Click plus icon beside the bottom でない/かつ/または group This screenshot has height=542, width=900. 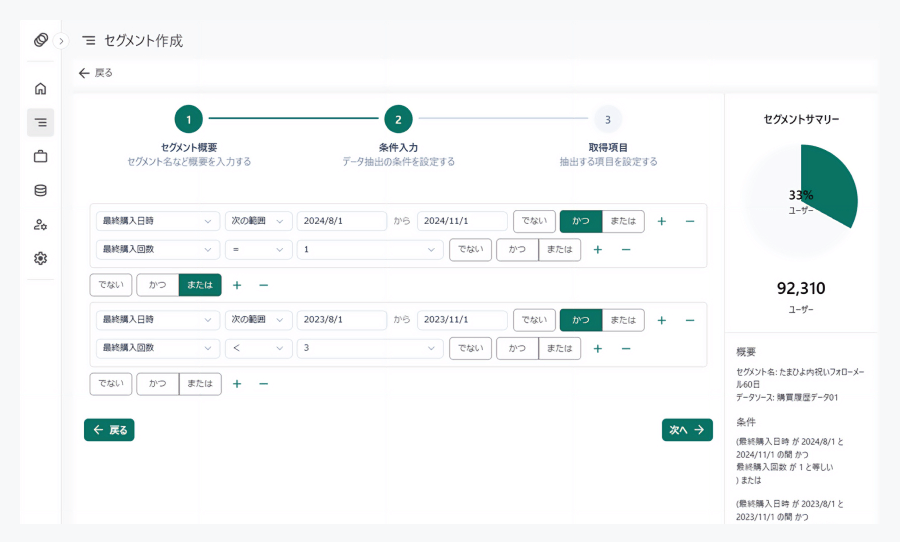tap(237, 384)
